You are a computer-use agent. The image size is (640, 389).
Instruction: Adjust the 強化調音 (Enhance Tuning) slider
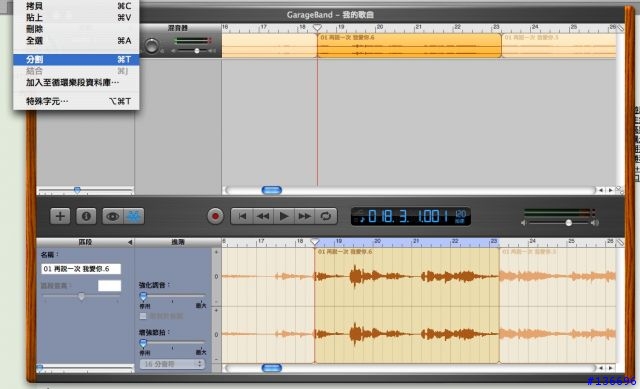(143, 296)
